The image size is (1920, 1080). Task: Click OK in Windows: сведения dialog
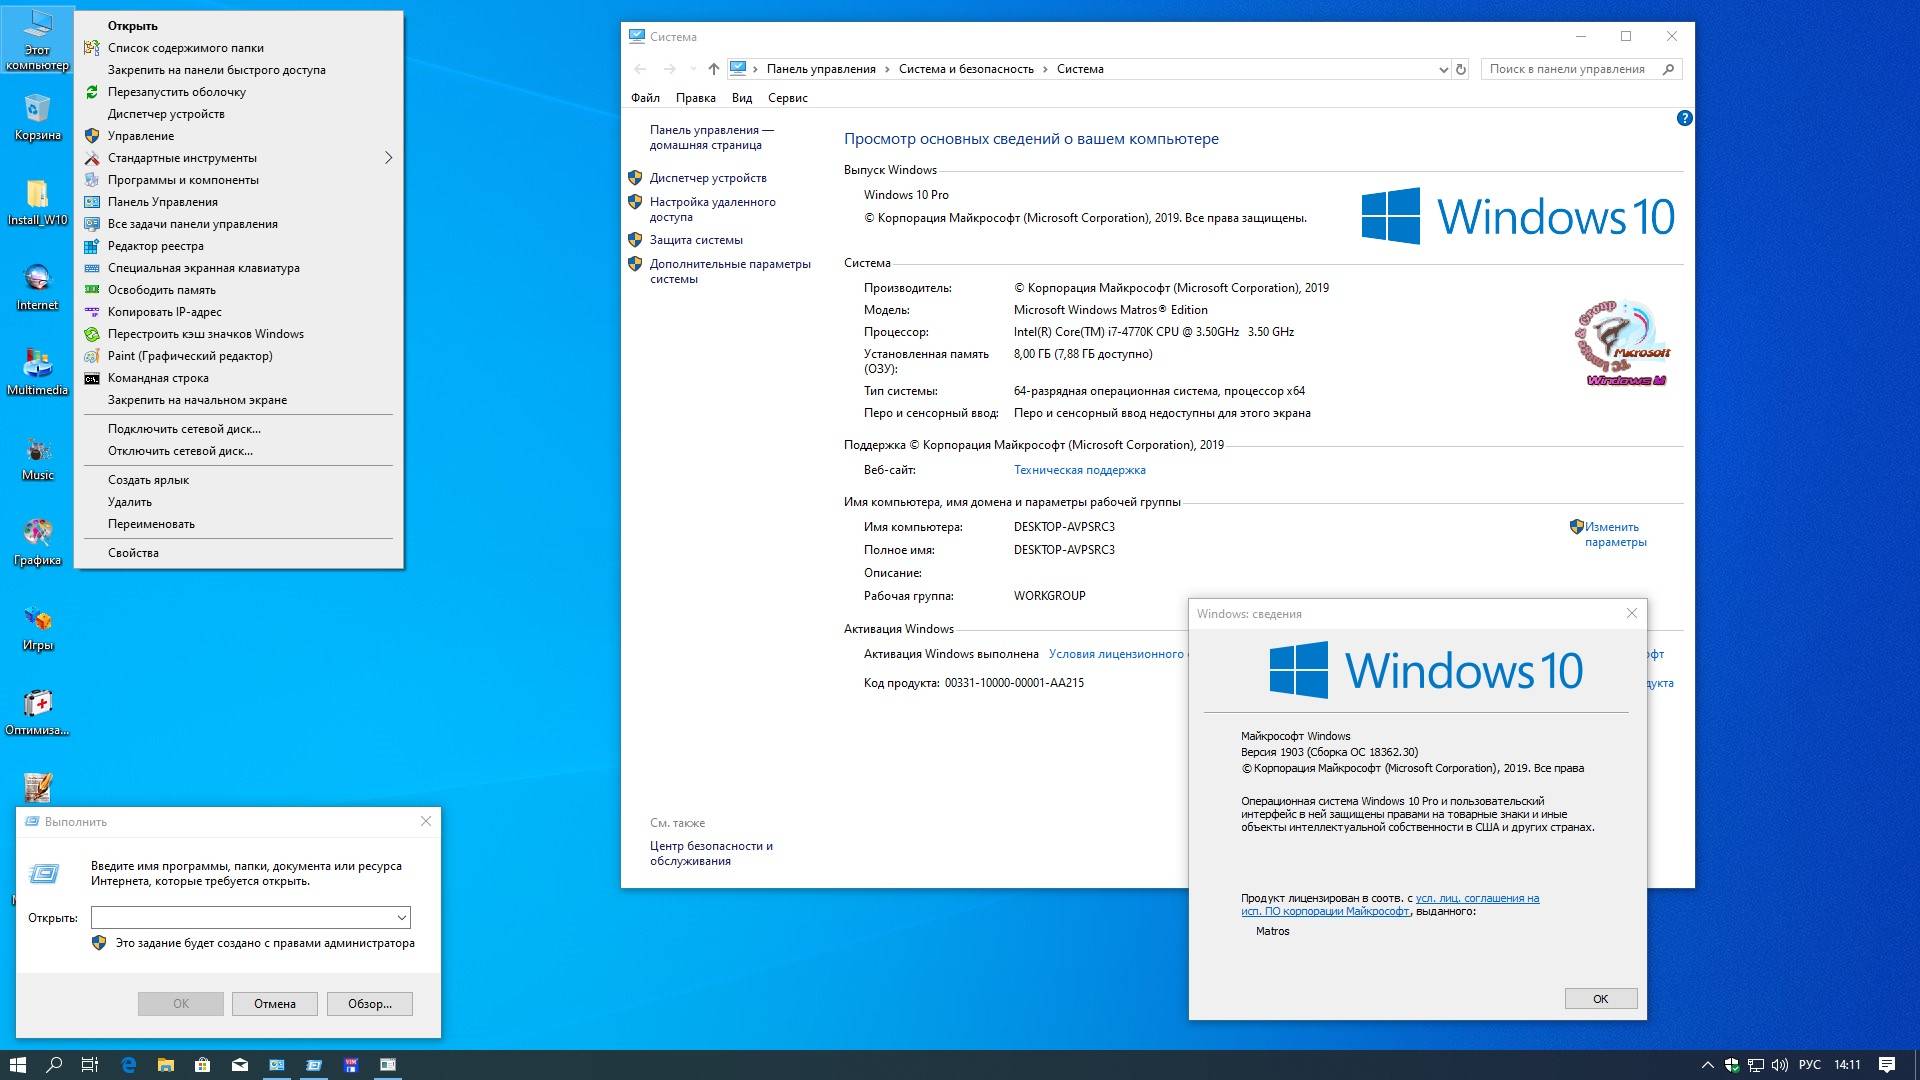pos(1600,999)
